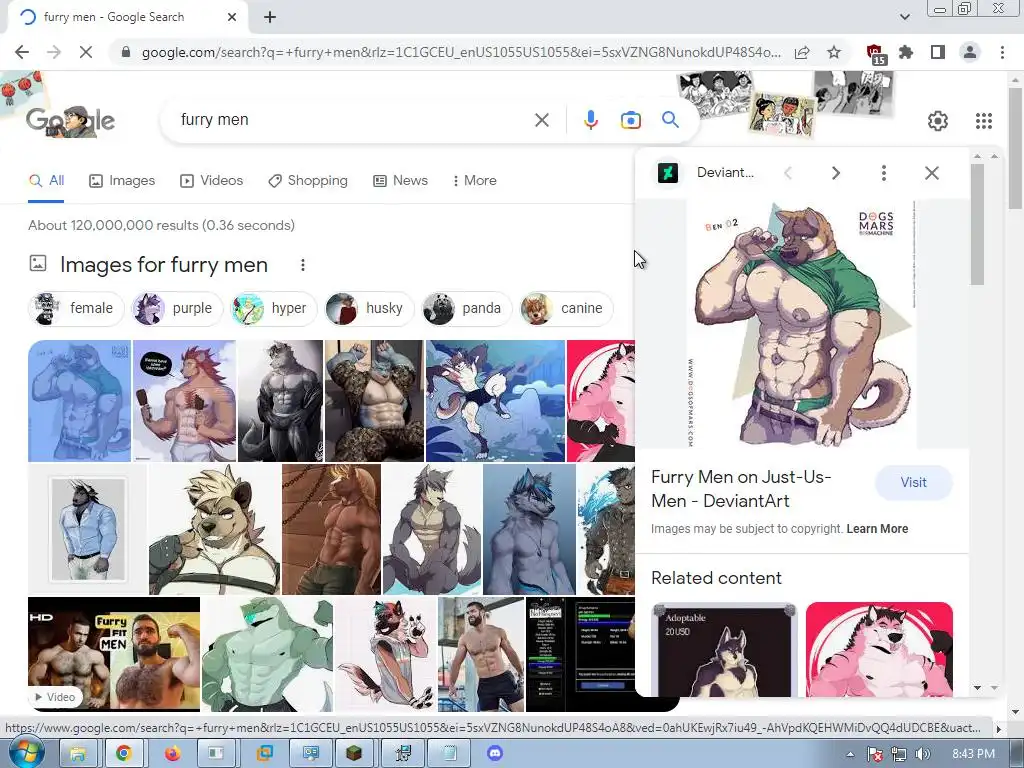The height and width of the screenshot is (768, 1024).
Task: Open Google quick settings gear
Action: pyautogui.click(x=938, y=121)
